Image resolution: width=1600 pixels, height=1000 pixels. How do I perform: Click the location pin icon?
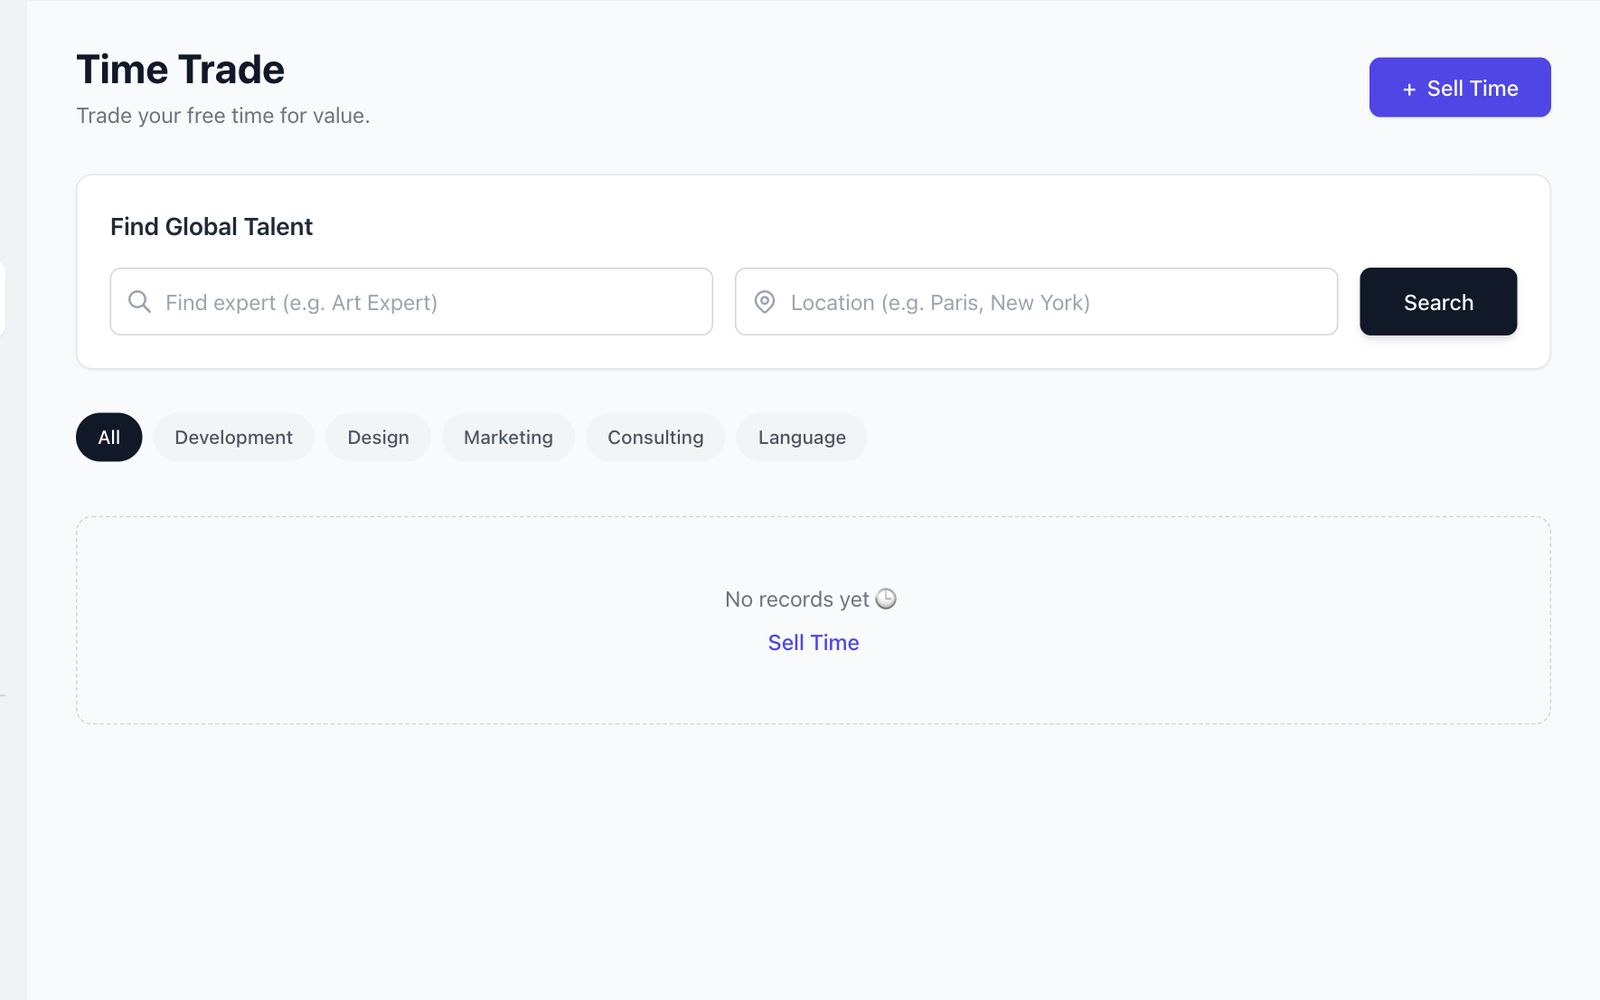click(x=765, y=302)
